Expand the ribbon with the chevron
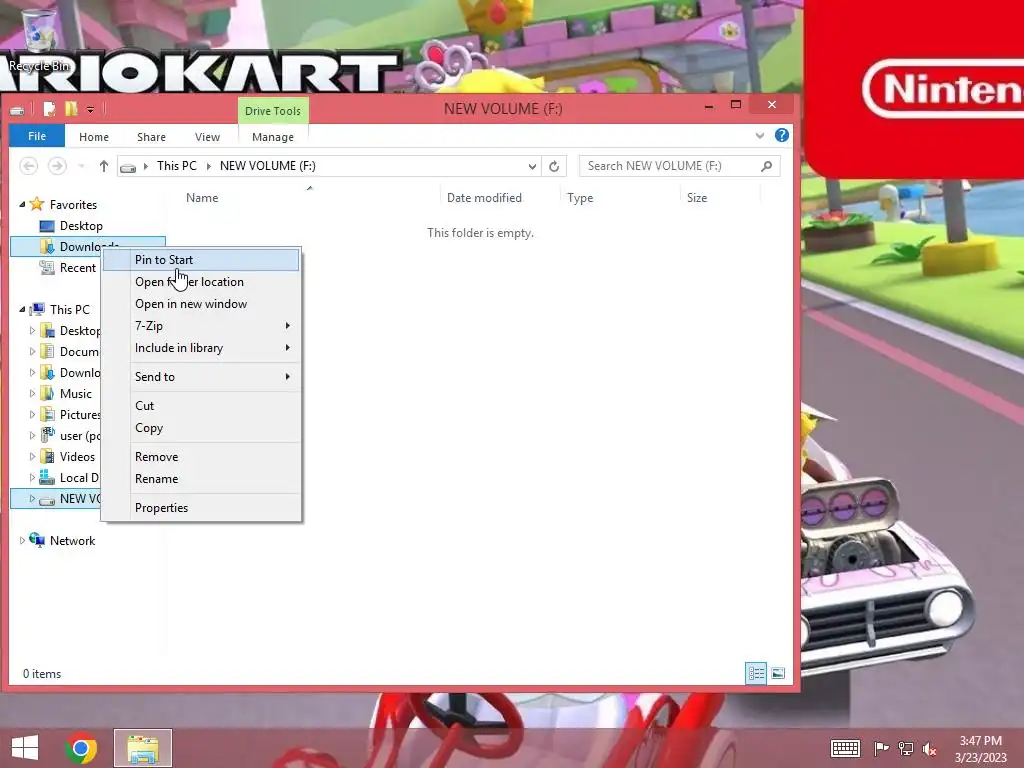1024x768 pixels. (x=760, y=136)
